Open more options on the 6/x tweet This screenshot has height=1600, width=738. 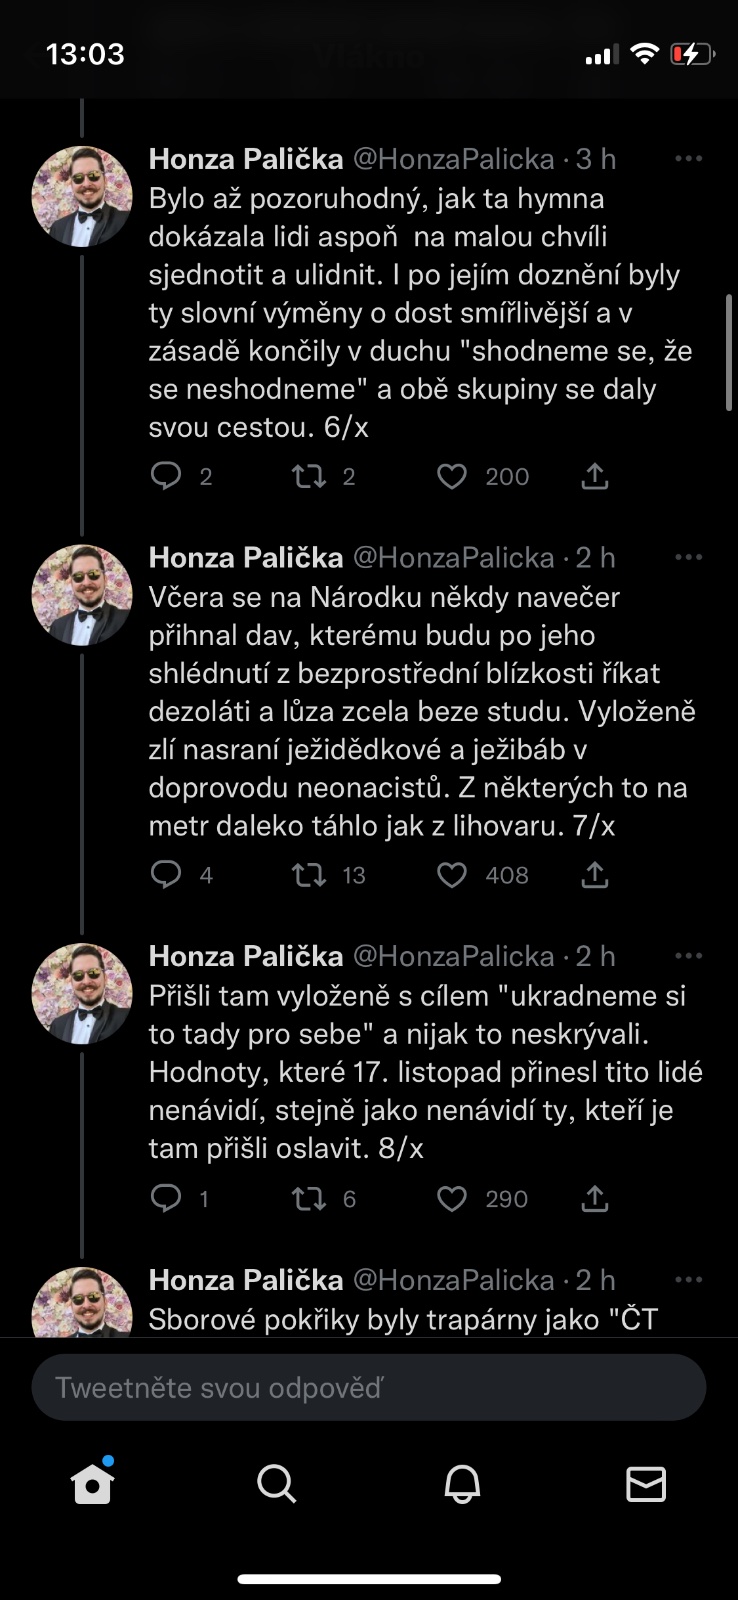(688, 159)
